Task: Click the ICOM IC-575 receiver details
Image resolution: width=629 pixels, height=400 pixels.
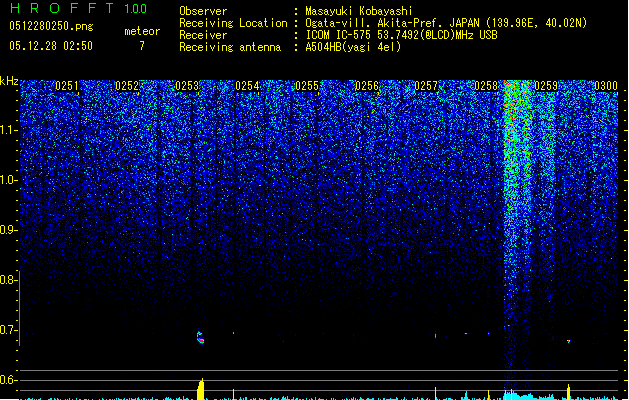Action: (x=402, y=35)
